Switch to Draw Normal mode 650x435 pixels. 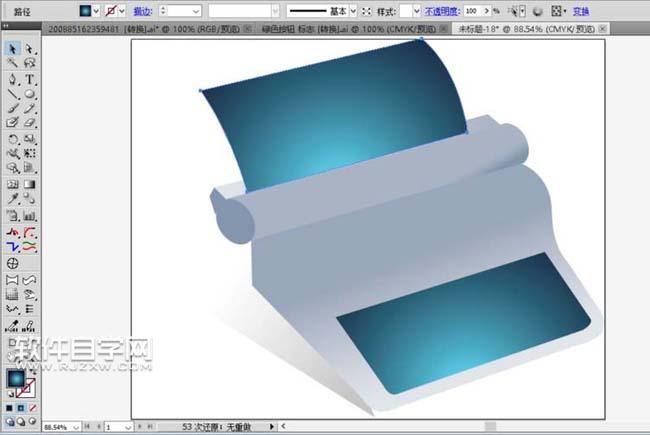(x=10, y=422)
